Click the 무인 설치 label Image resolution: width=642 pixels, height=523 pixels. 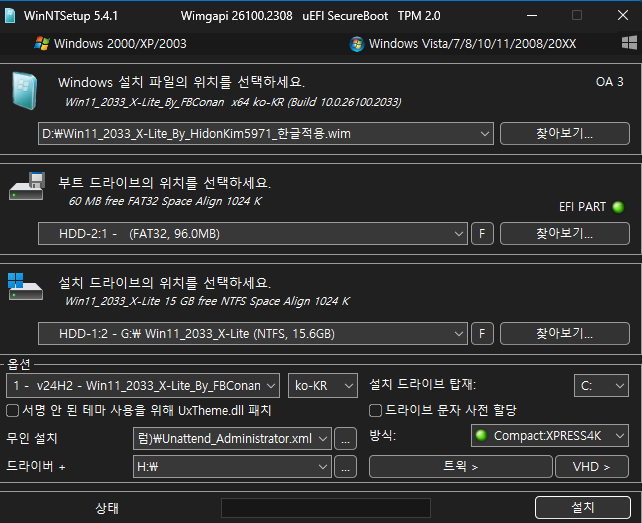(32, 438)
